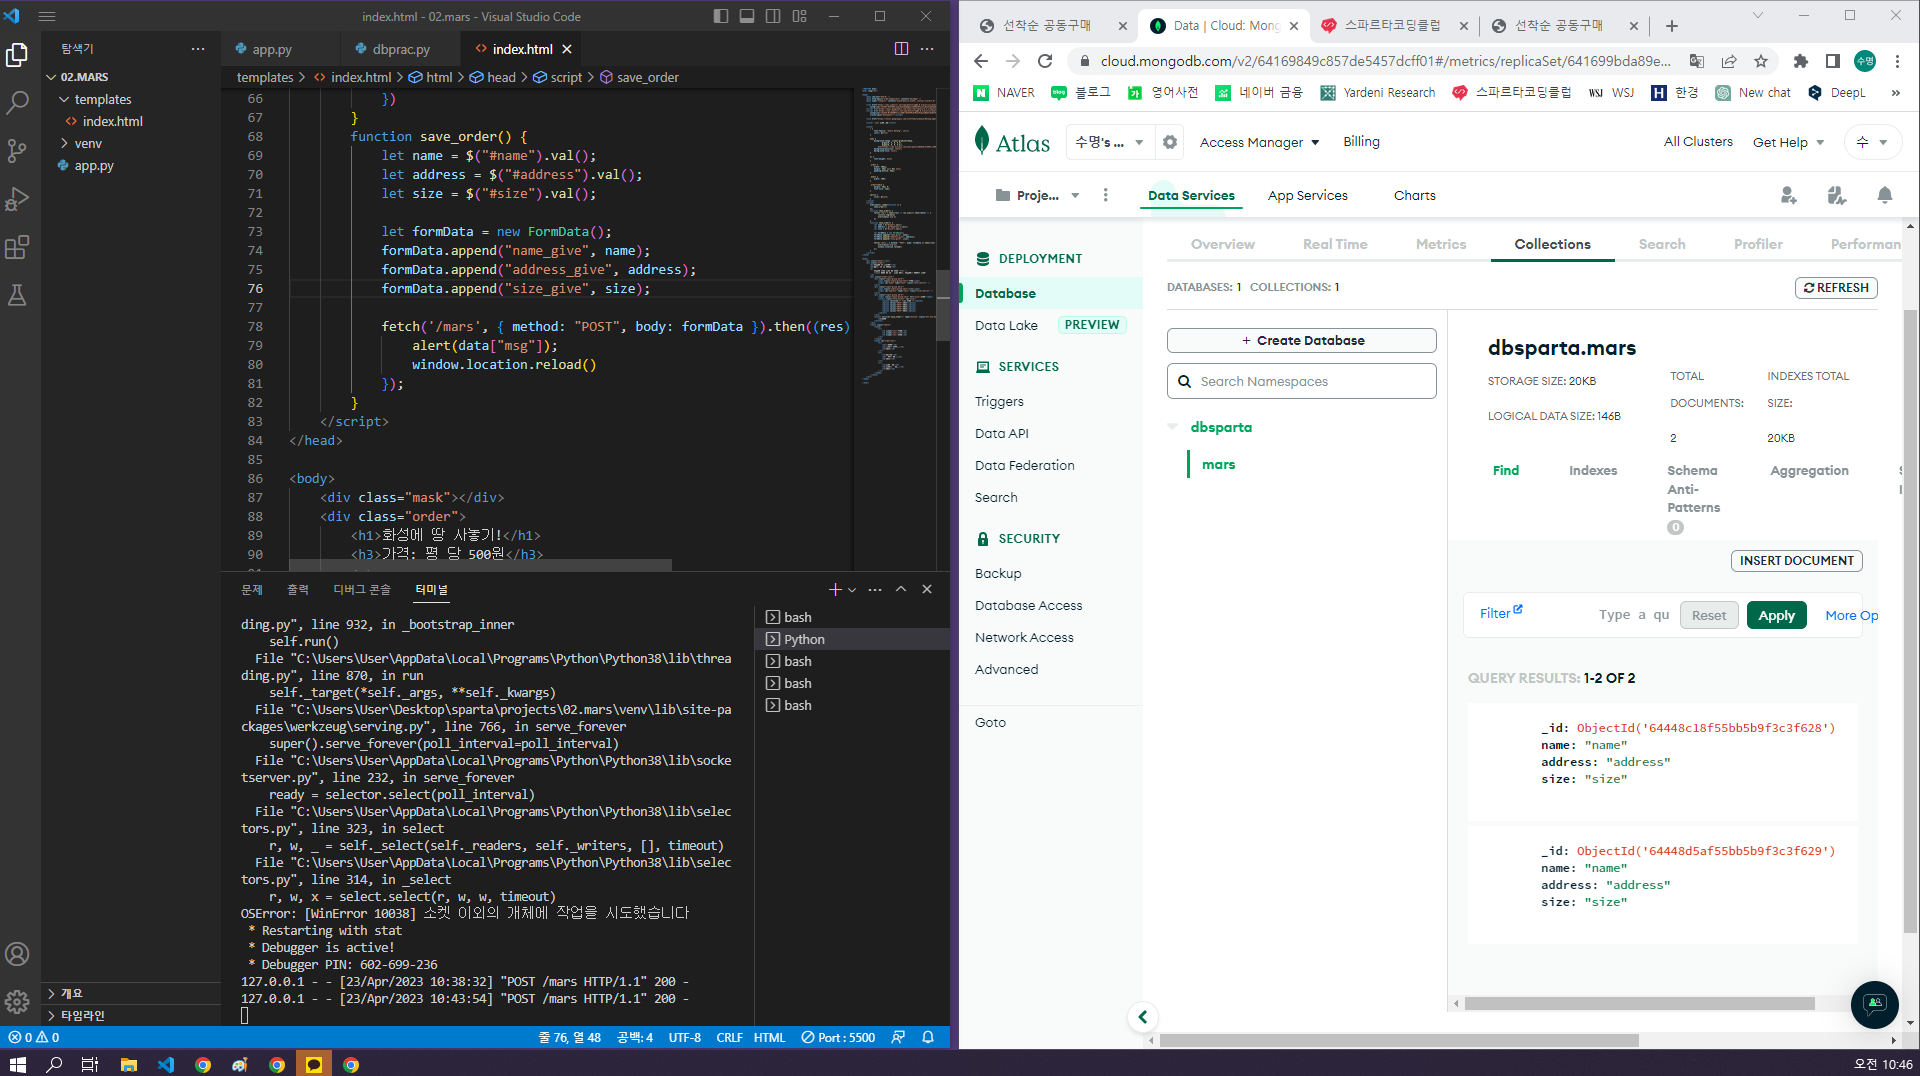Close the VS Code terminal panel

click(x=927, y=590)
